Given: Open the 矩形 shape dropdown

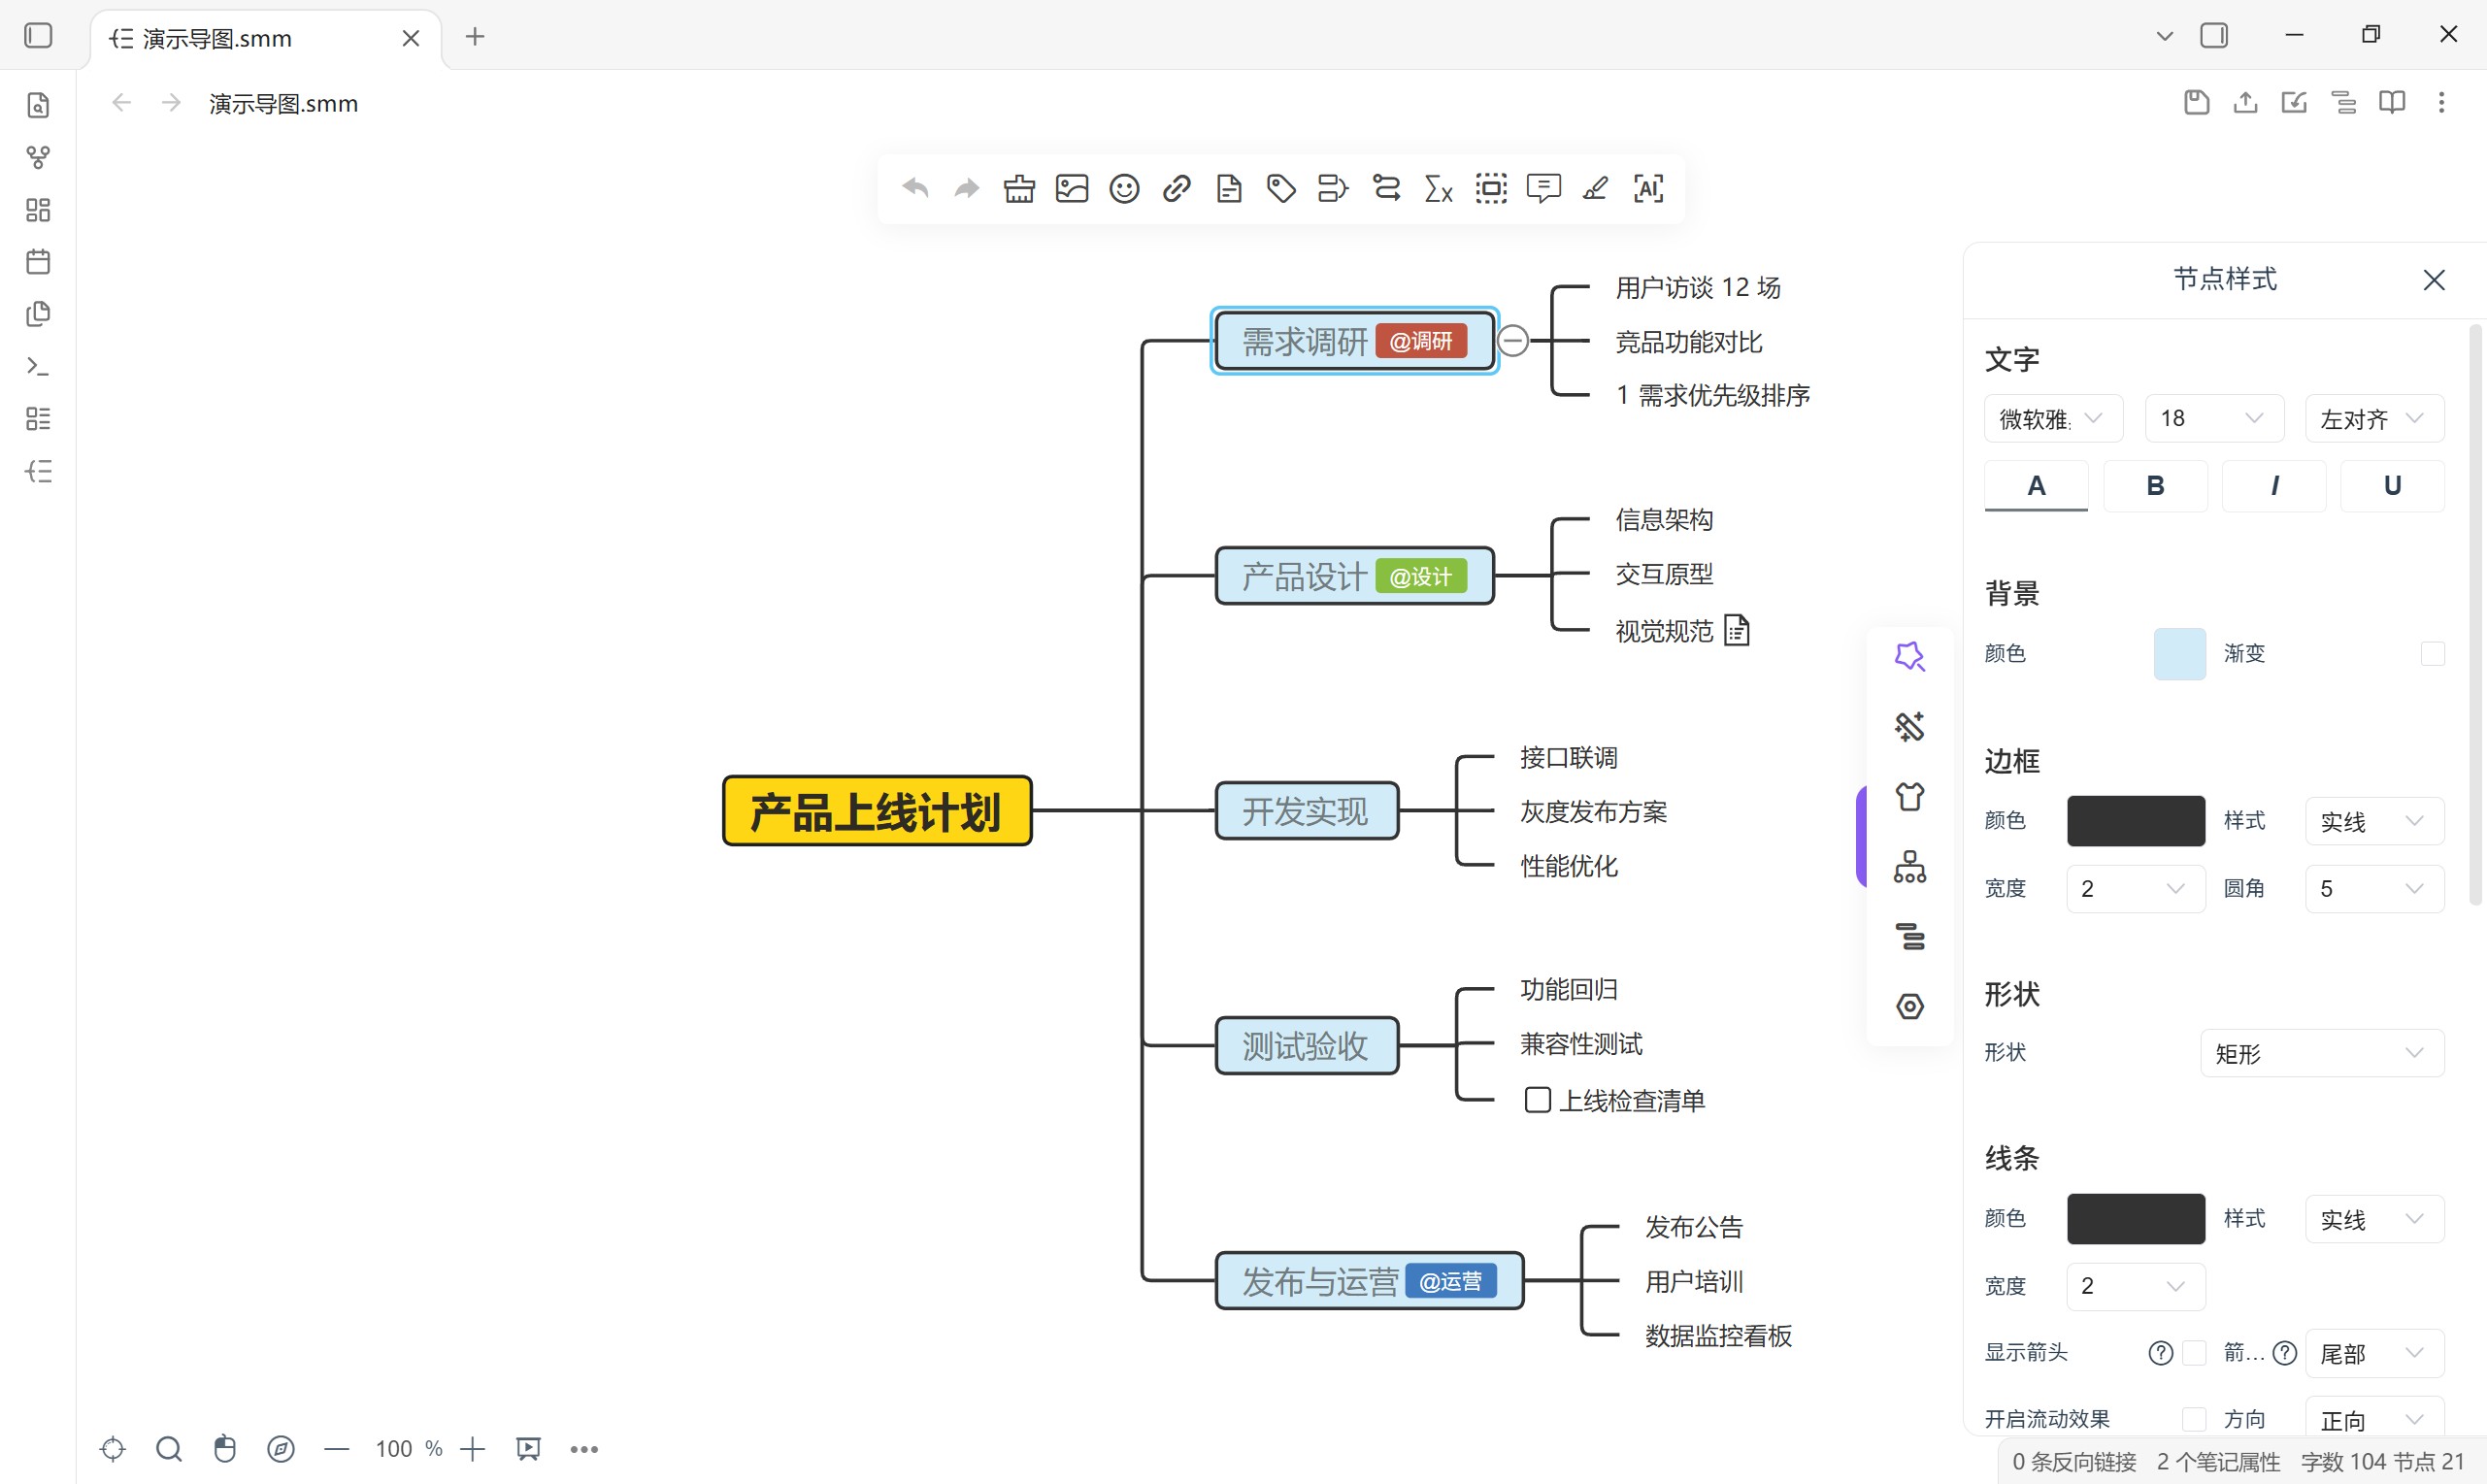Looking at the screenshot, I should [2322, 1053].
